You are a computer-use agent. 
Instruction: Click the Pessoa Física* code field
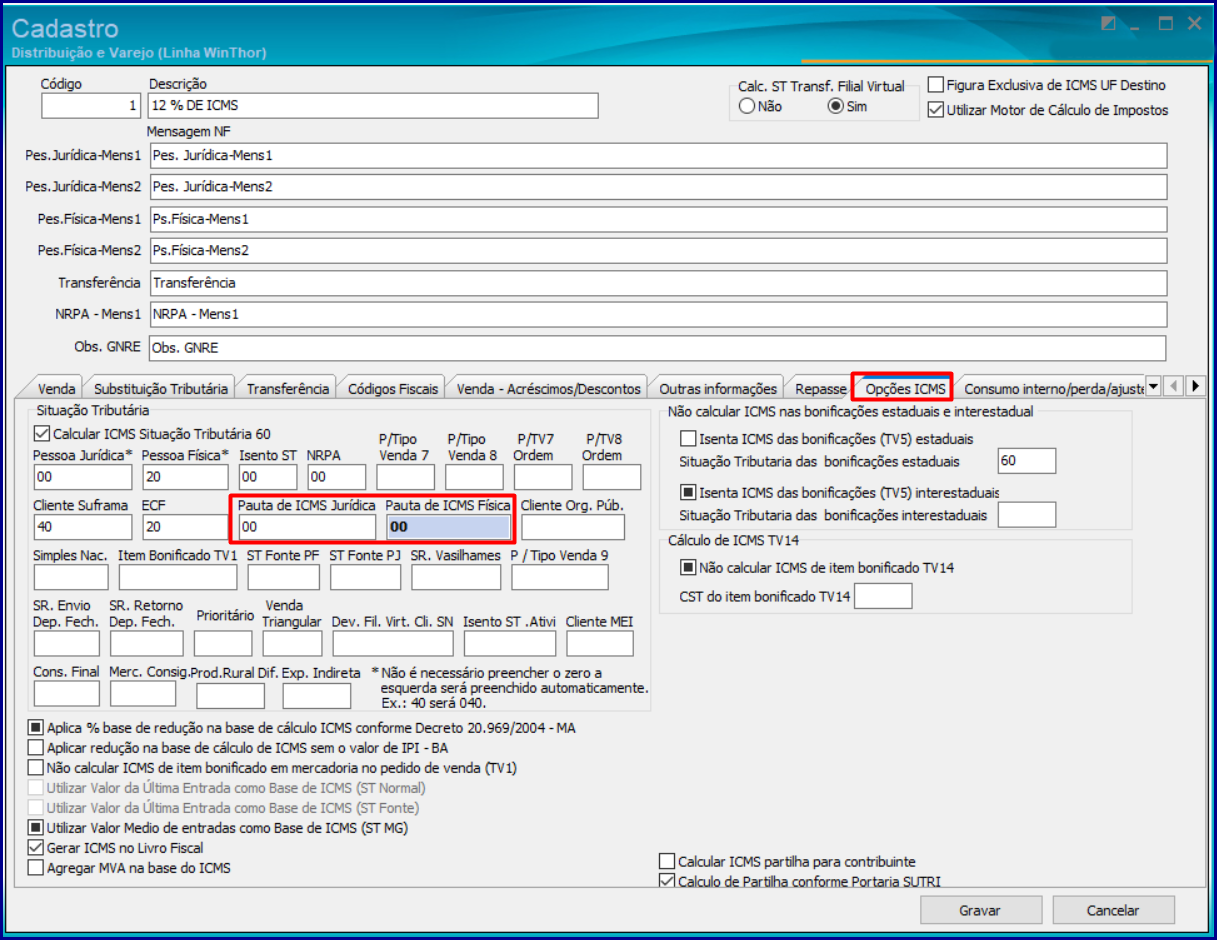pyautogui.click(x=186, y=477)
